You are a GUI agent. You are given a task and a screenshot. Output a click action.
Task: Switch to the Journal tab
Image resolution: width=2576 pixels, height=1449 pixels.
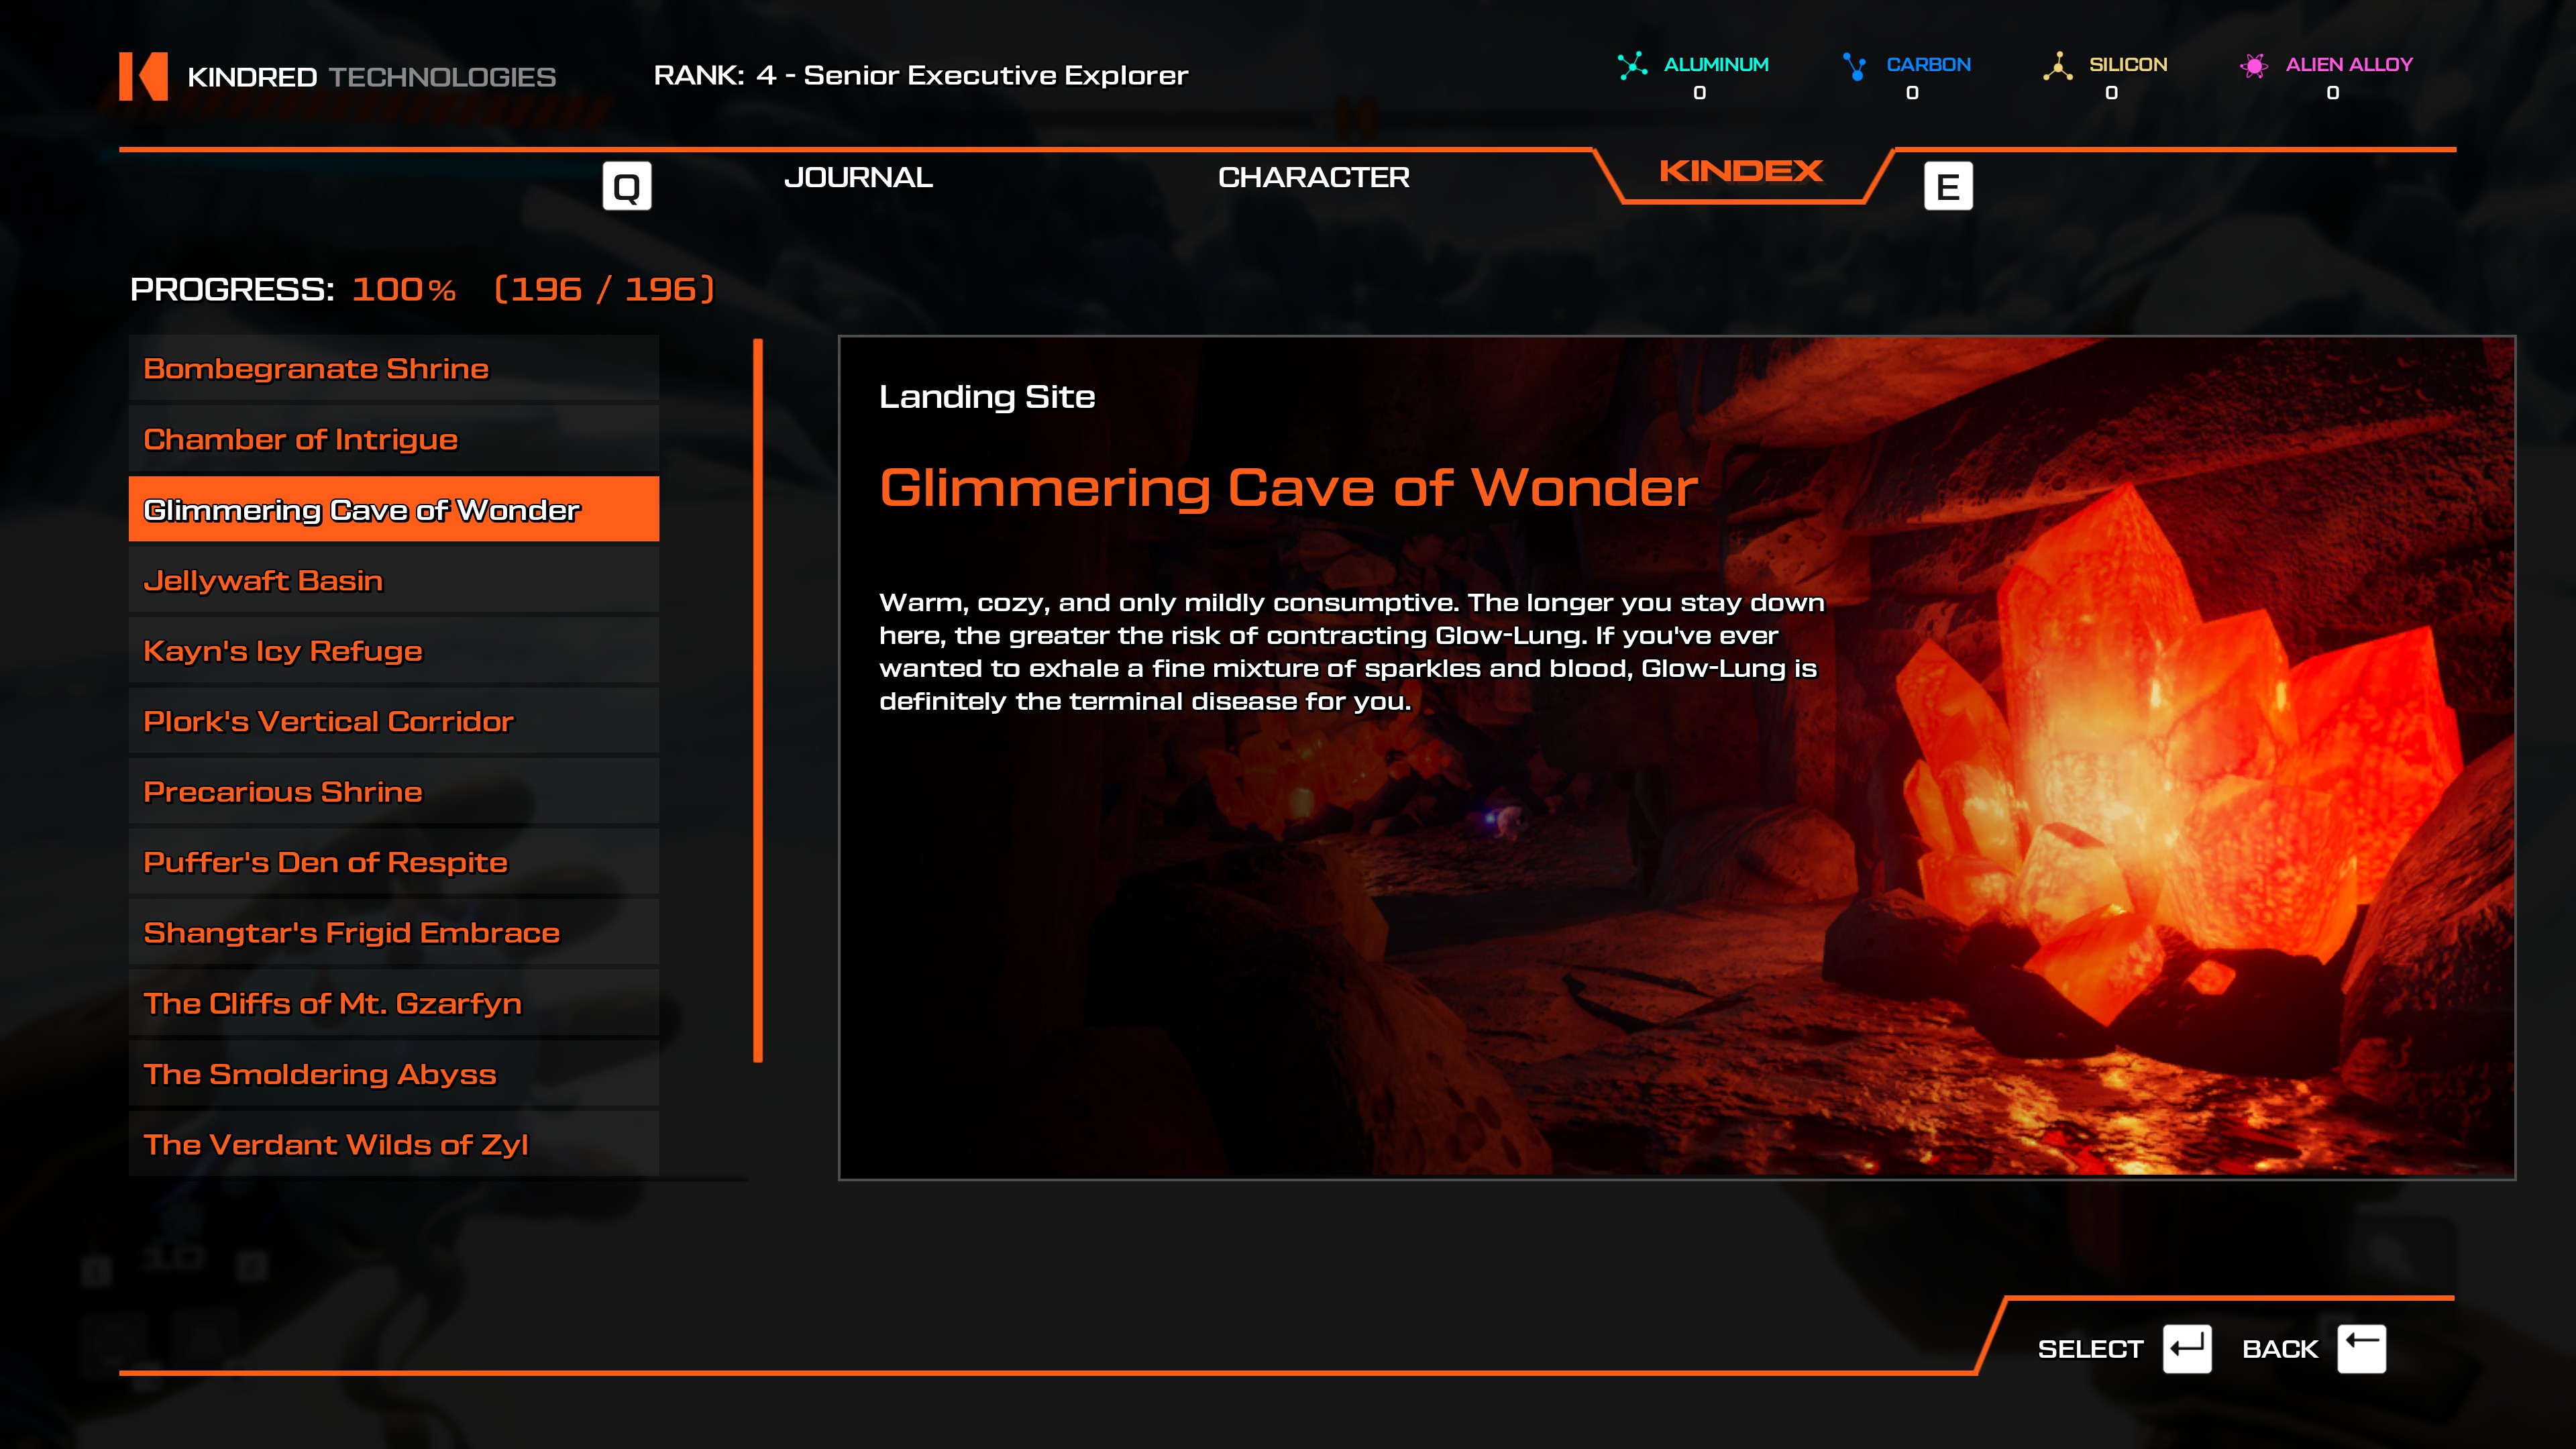click(858, 177)
